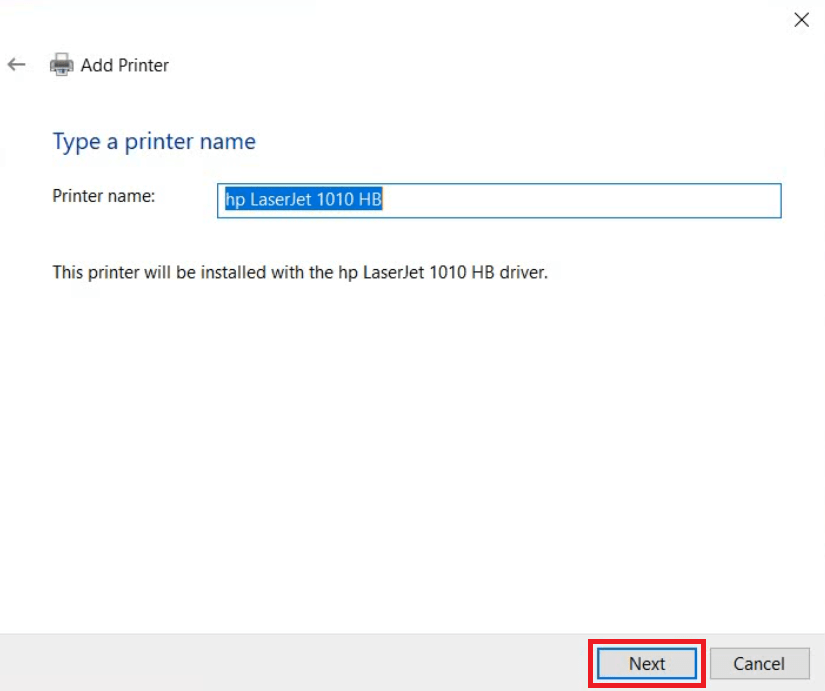Click inside the Printer name text box

[x=500, y=201]
